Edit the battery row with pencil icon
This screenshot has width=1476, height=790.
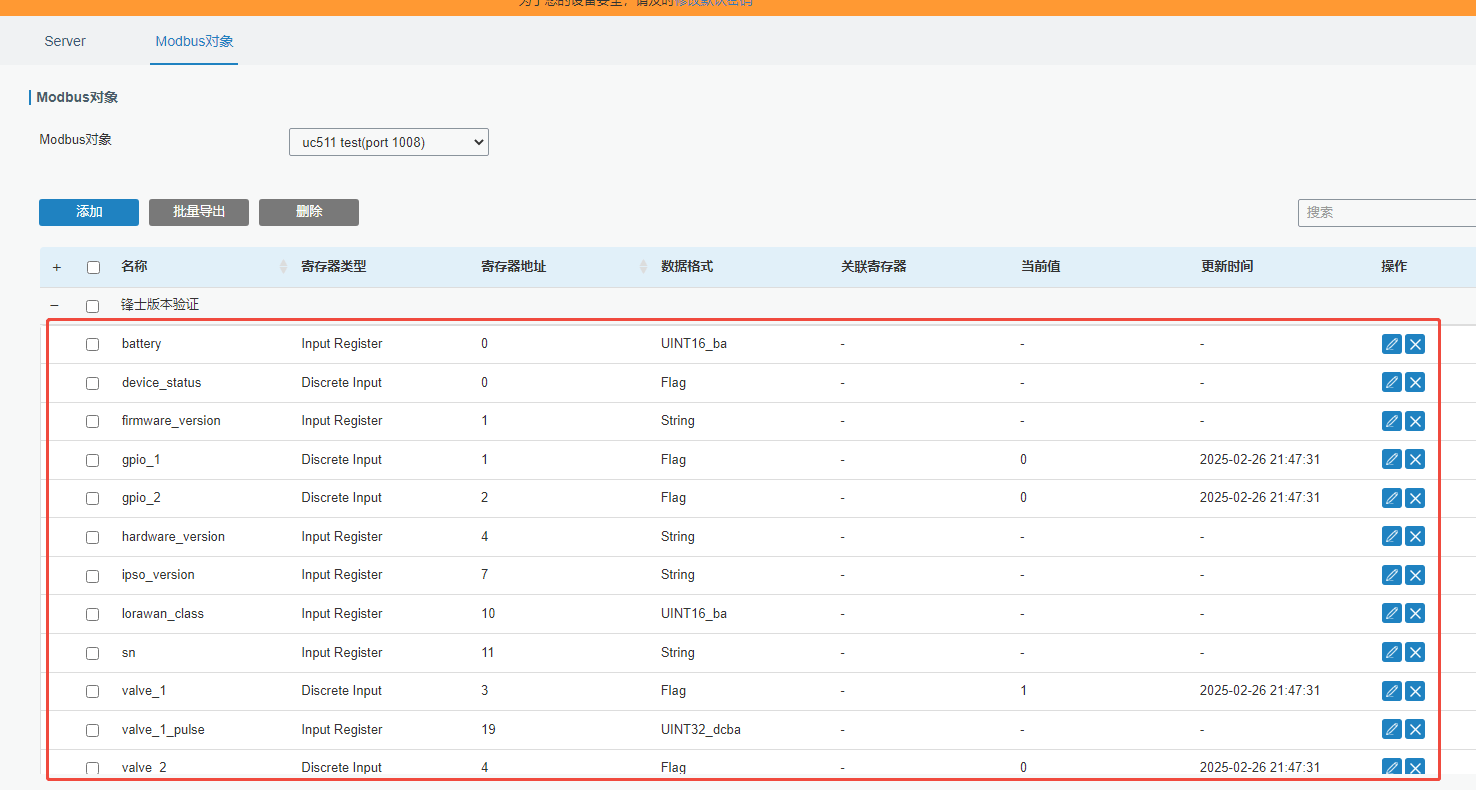[x=1391, y=344]
